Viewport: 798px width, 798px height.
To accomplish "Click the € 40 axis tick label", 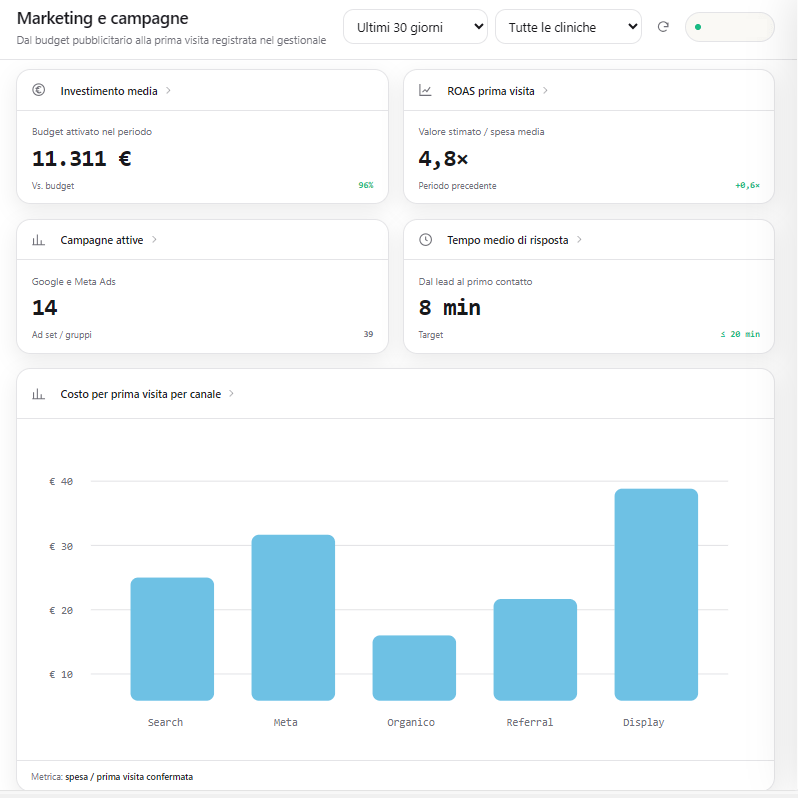I will (x=61, y=481).
